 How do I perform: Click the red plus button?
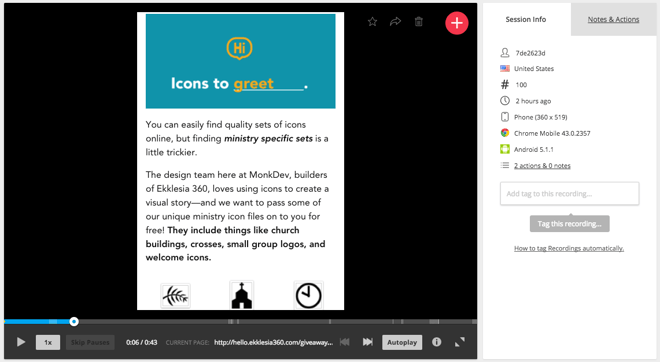457,23
